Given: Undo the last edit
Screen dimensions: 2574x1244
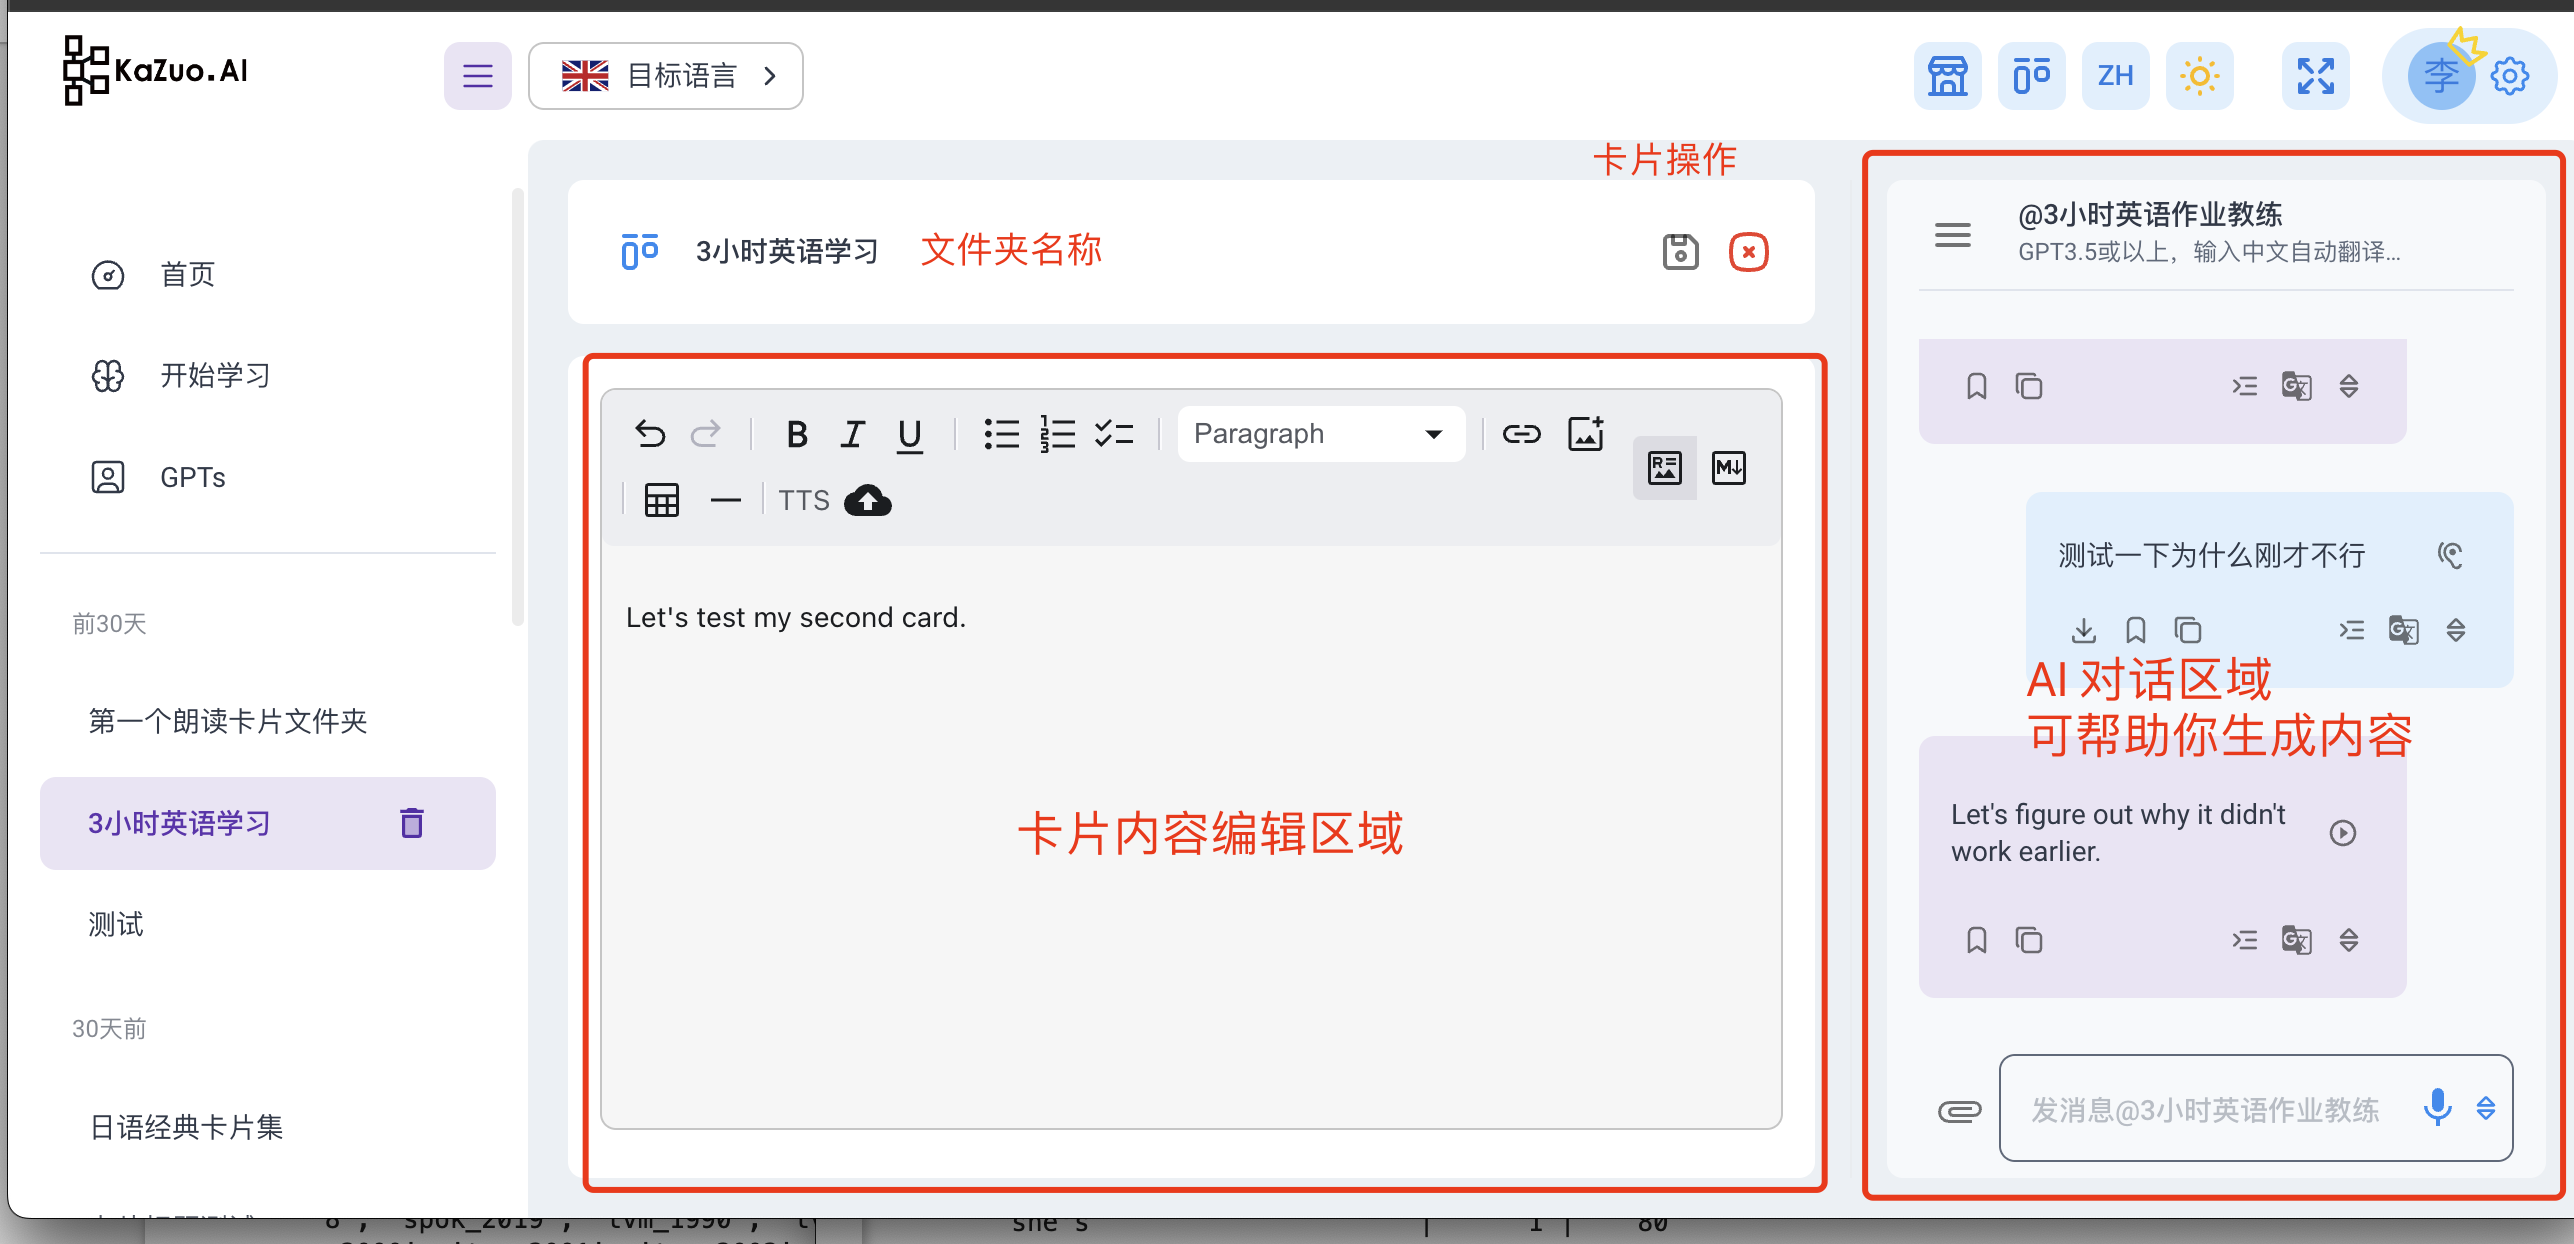Looking at the screenshot, I should (x=650, y=434).
